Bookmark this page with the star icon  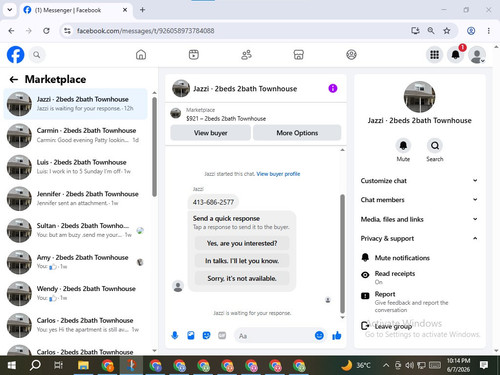pyautogui.click(x=447, y=31)
